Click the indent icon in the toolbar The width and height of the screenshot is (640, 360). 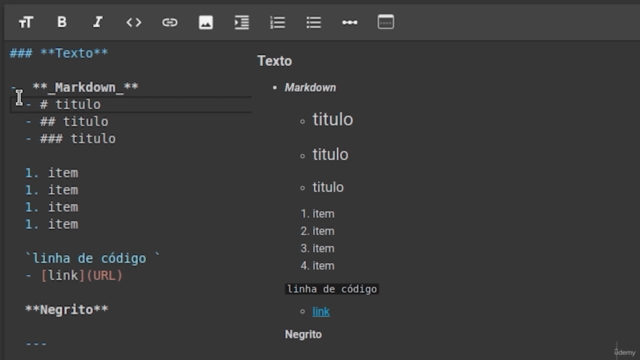pos(242,22)
